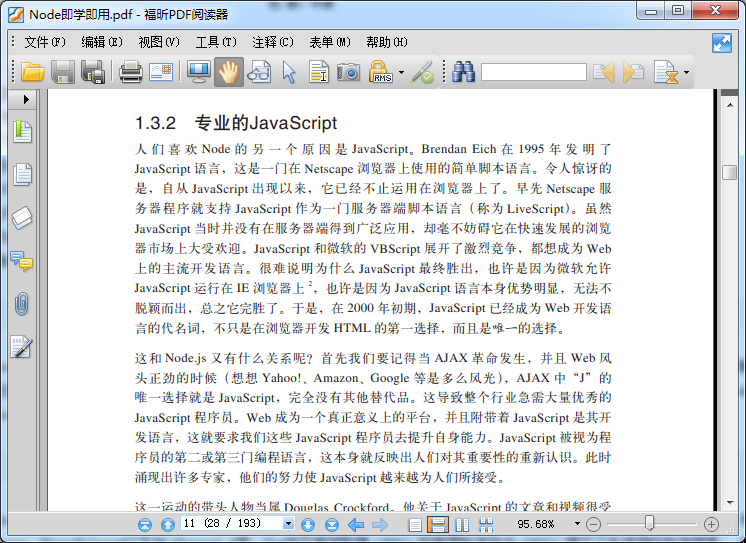Zoom out with minus button
The image size is (746, 543).
593,524
